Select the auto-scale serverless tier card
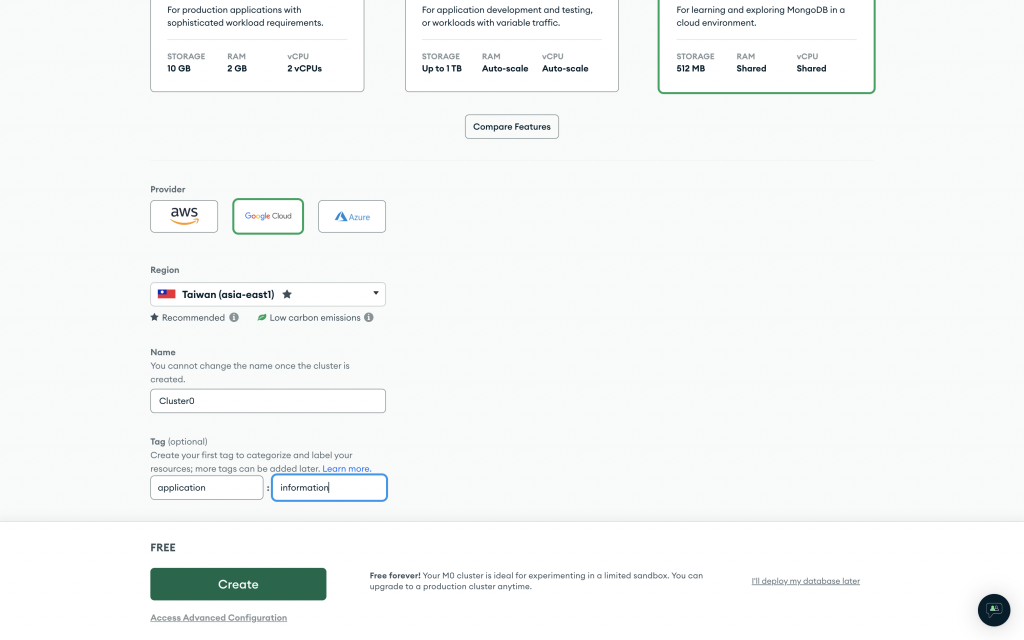 click(x=511, y=46)
